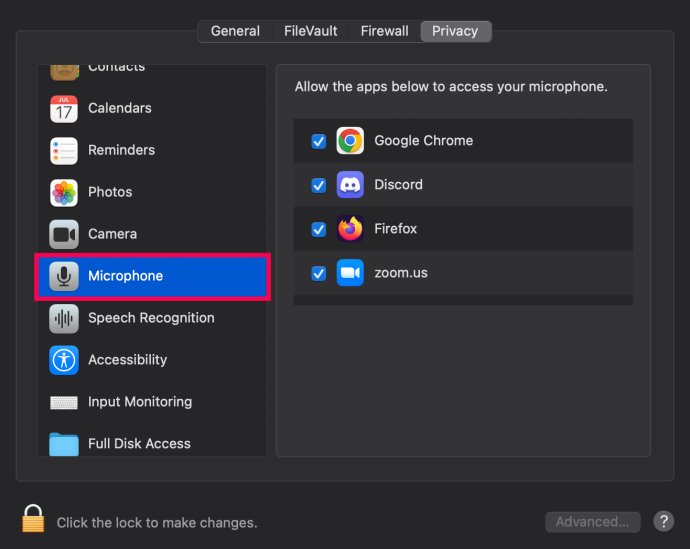Select the Camera icon in privacy list
Image resolution: width=690 pixels, height=549 pixels.
click(64, 234)
